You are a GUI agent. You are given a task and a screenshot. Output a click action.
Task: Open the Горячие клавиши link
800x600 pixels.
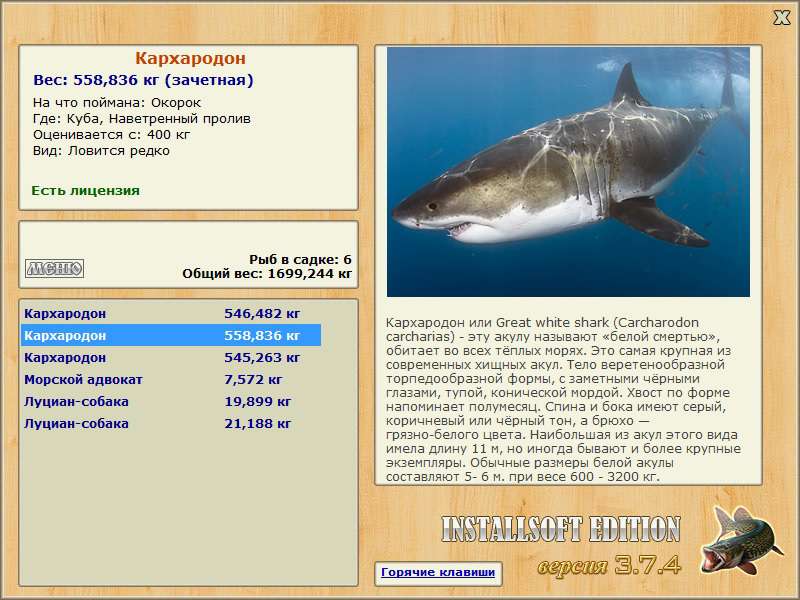click(x=438, y=572)
